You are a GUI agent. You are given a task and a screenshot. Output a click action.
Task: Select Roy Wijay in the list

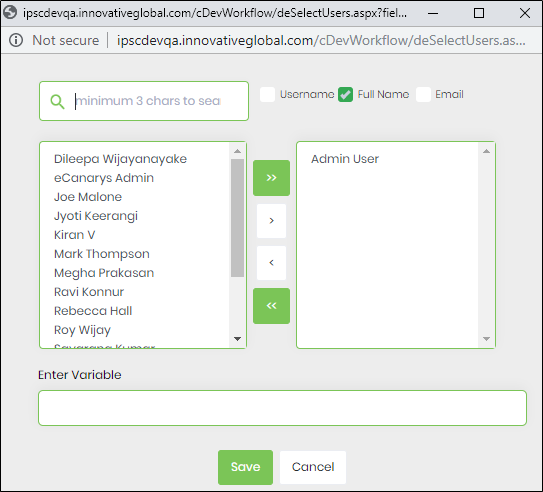[x=82, y=330]
